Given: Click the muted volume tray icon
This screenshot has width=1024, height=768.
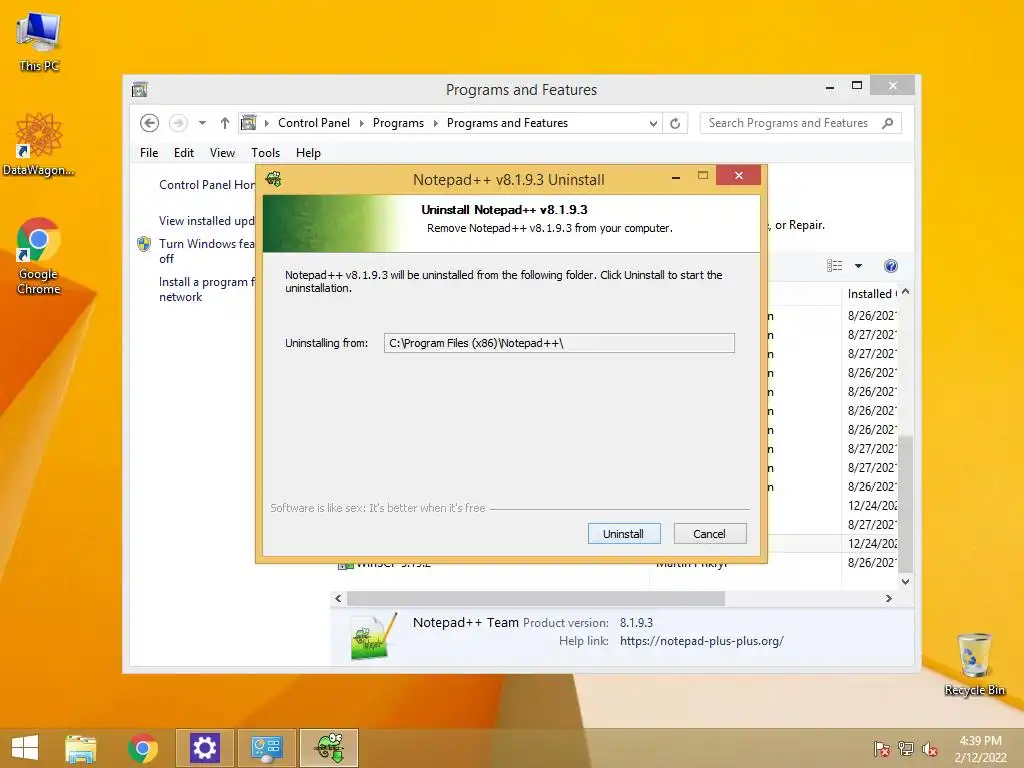Looking at the screenshot, I should click(x=930, y=748).
